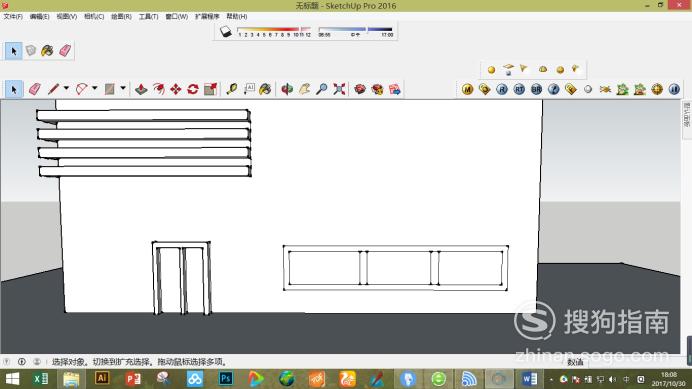The width and height of the screenshot is (692, 389).
Task: Adjust the shadow date month slider
Action: [x=274, y=30]
